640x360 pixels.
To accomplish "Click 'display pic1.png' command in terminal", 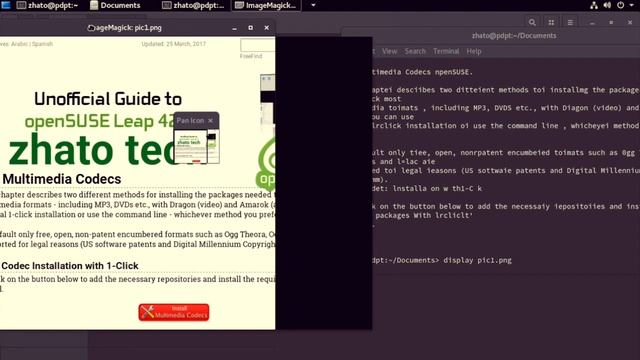I will (x=477, y=260).
